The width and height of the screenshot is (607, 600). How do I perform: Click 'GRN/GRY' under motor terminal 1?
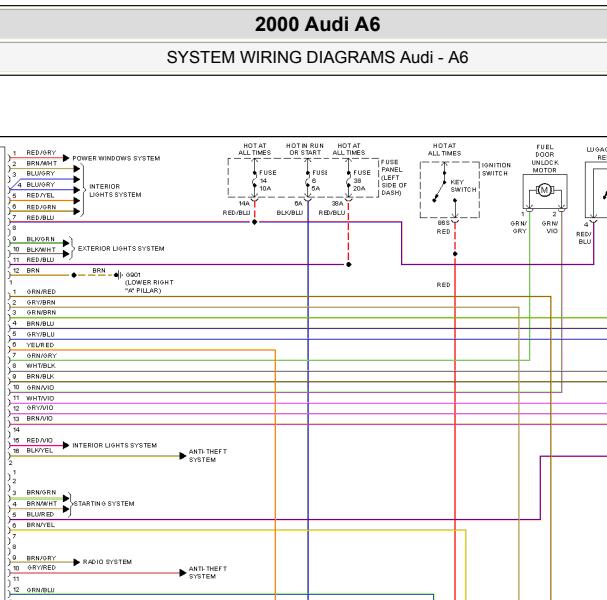pos(519,227)
